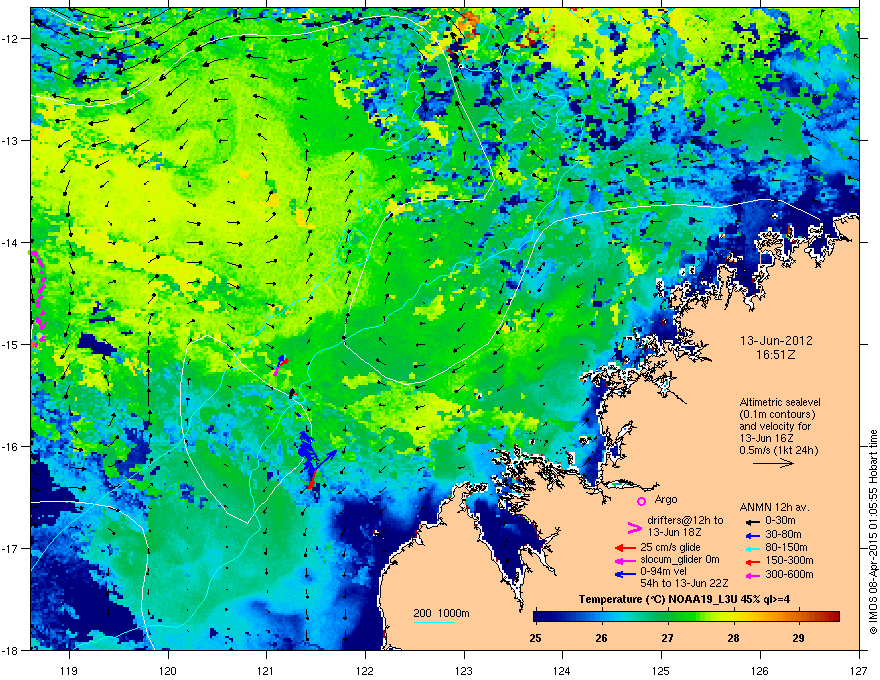Click the red ANMN 150-300m arrow
The height and width of the screenshot is (680, 880).
tap(752, 561)
